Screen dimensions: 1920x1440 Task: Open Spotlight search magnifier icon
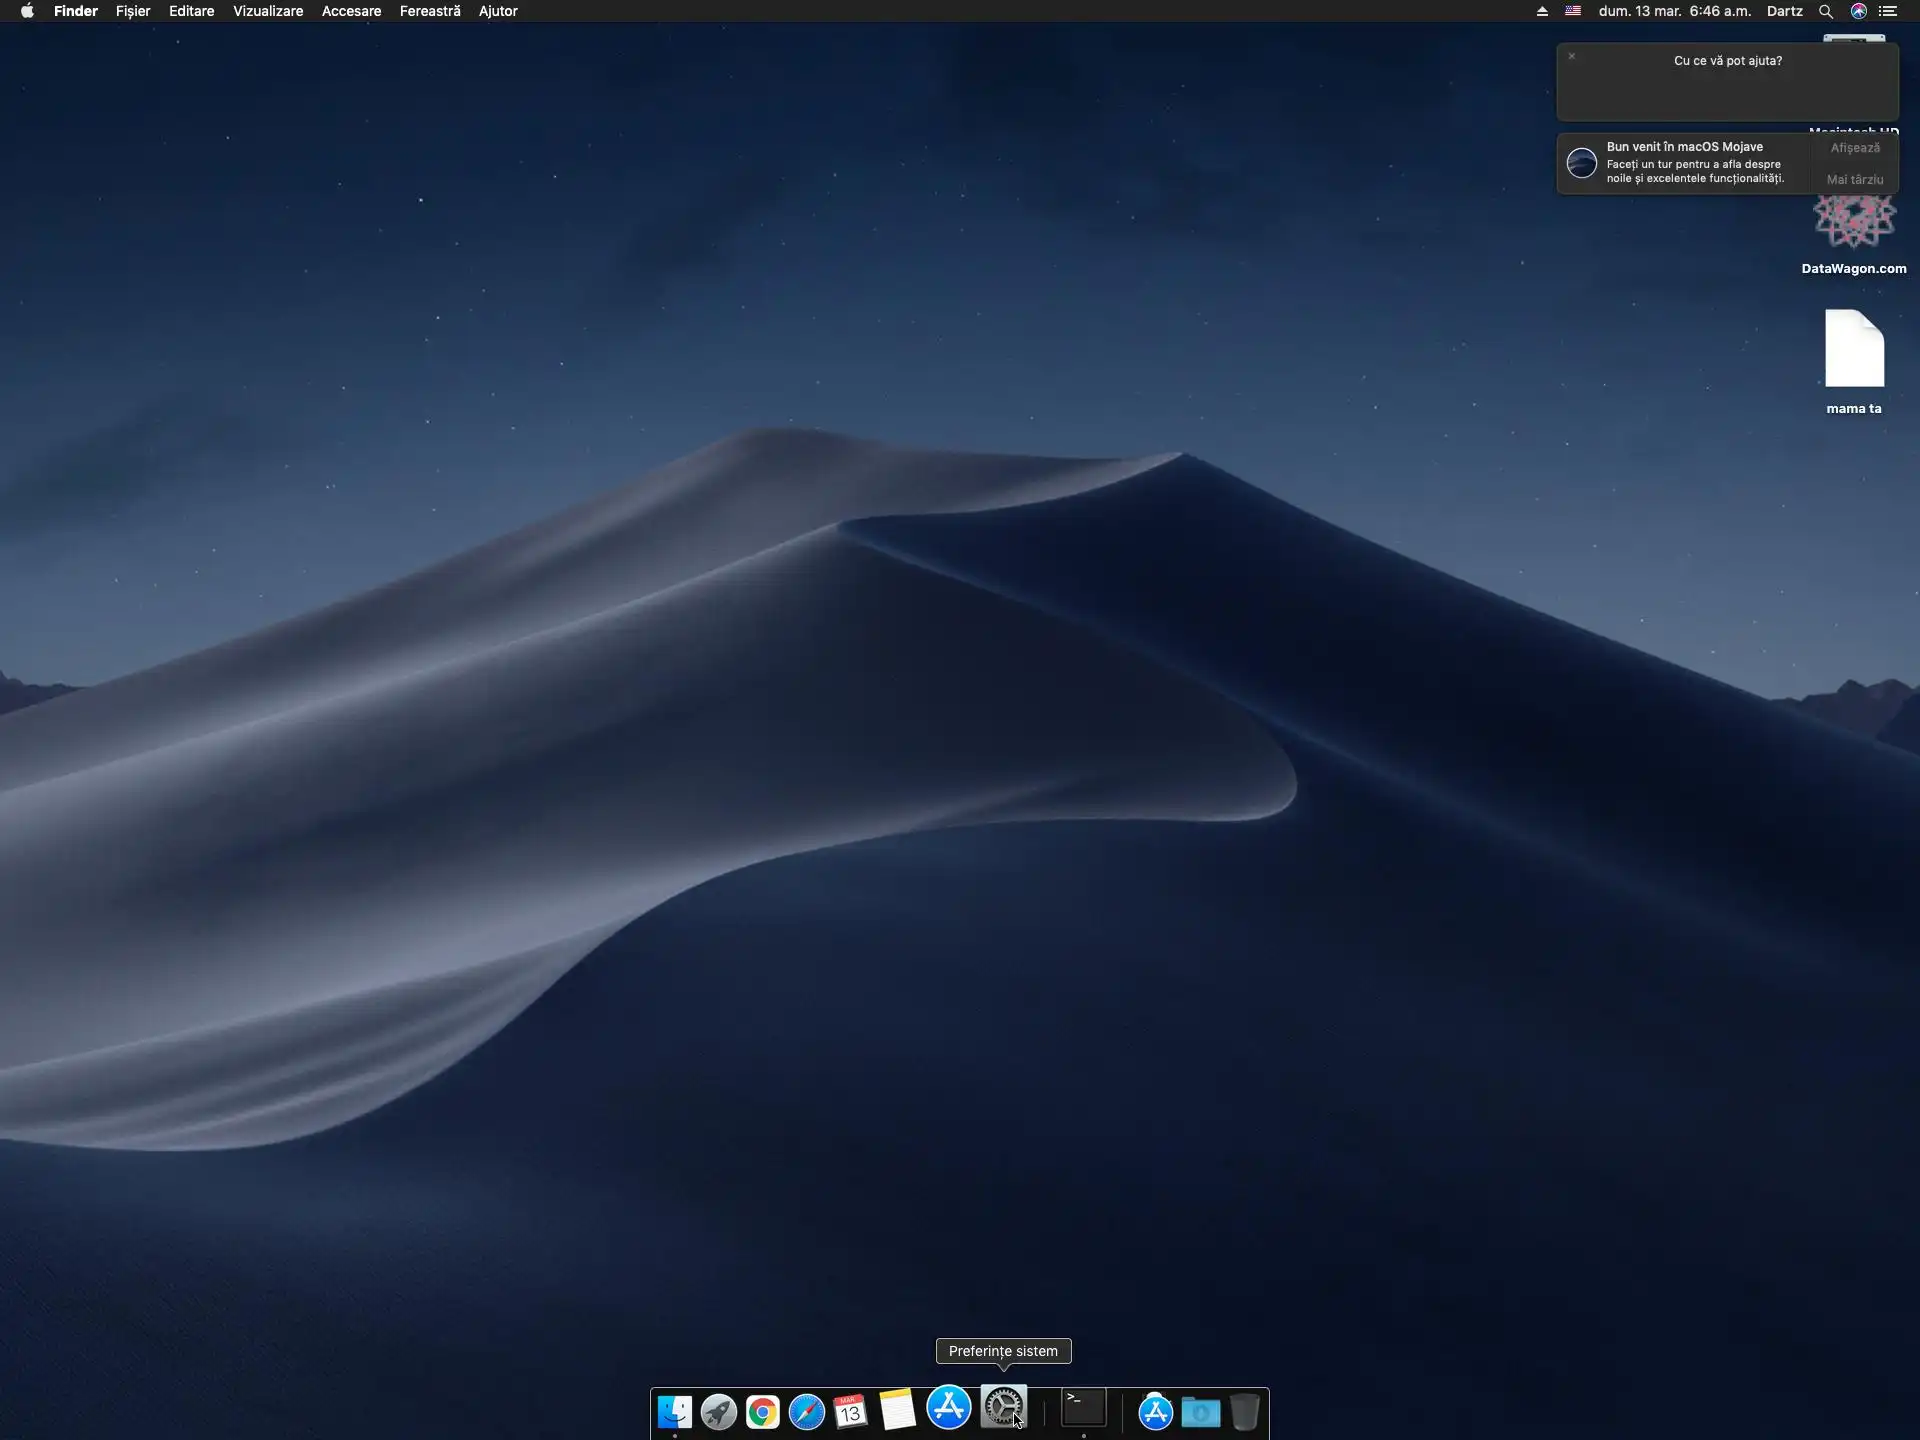[1825, 11]
